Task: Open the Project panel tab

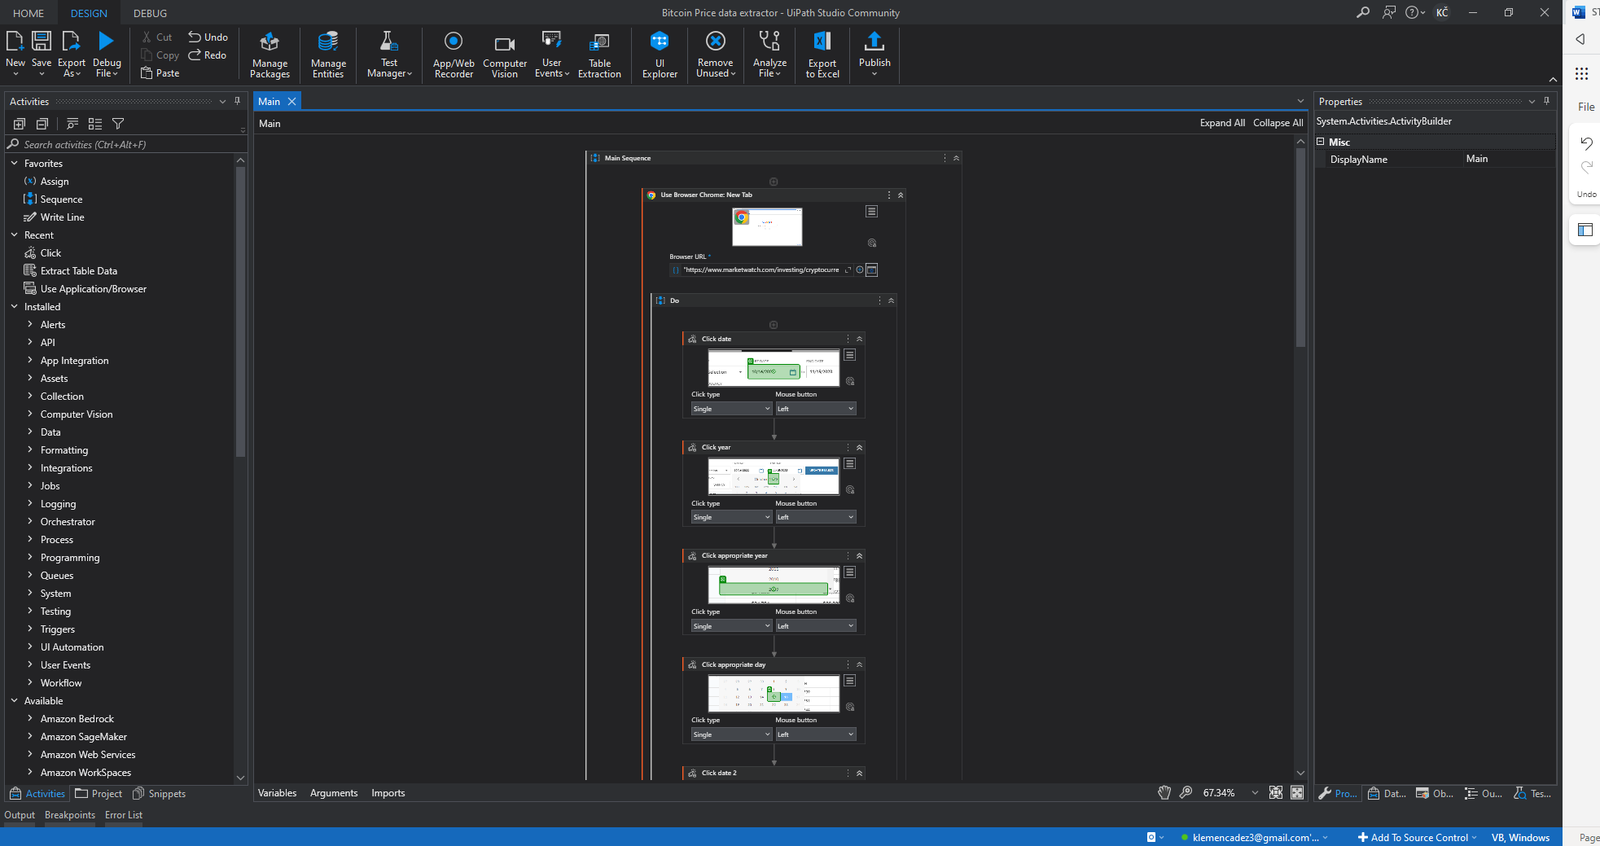Action: click(98, 794)
